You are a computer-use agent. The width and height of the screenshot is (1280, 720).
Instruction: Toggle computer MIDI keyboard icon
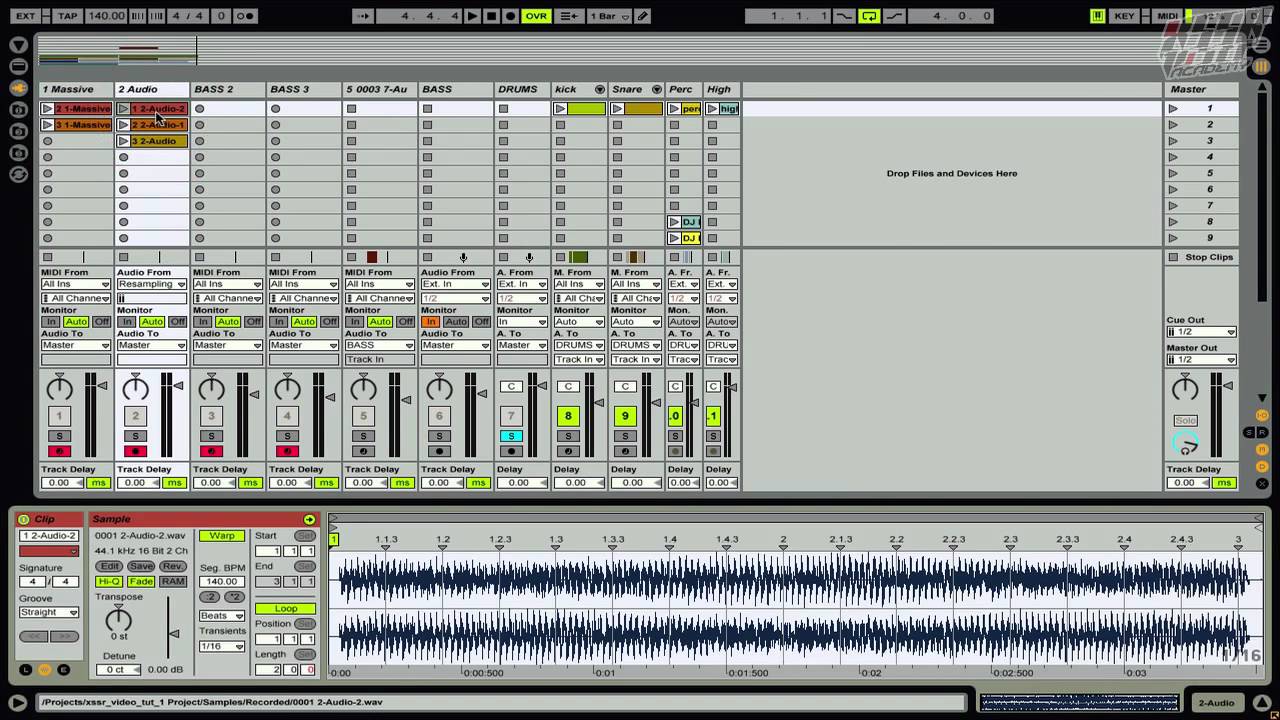click(1098, 16)
